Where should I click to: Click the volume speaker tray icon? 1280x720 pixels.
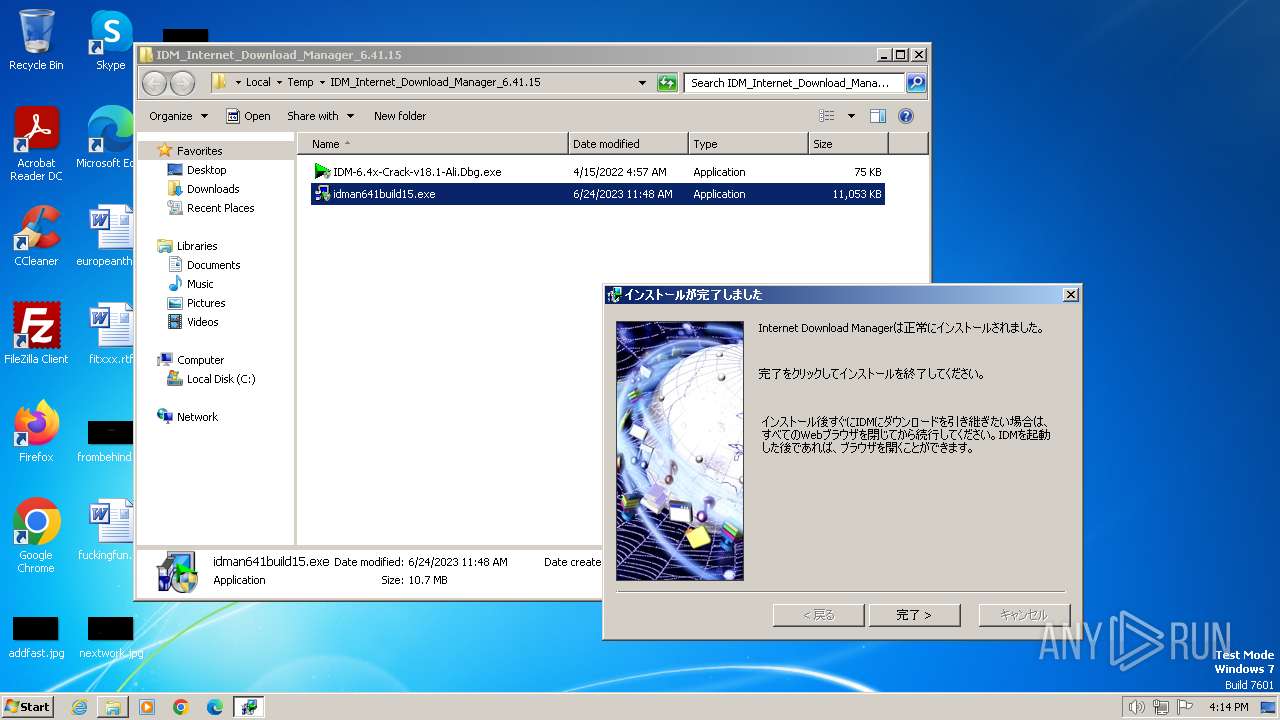(x=1136, y=707)
